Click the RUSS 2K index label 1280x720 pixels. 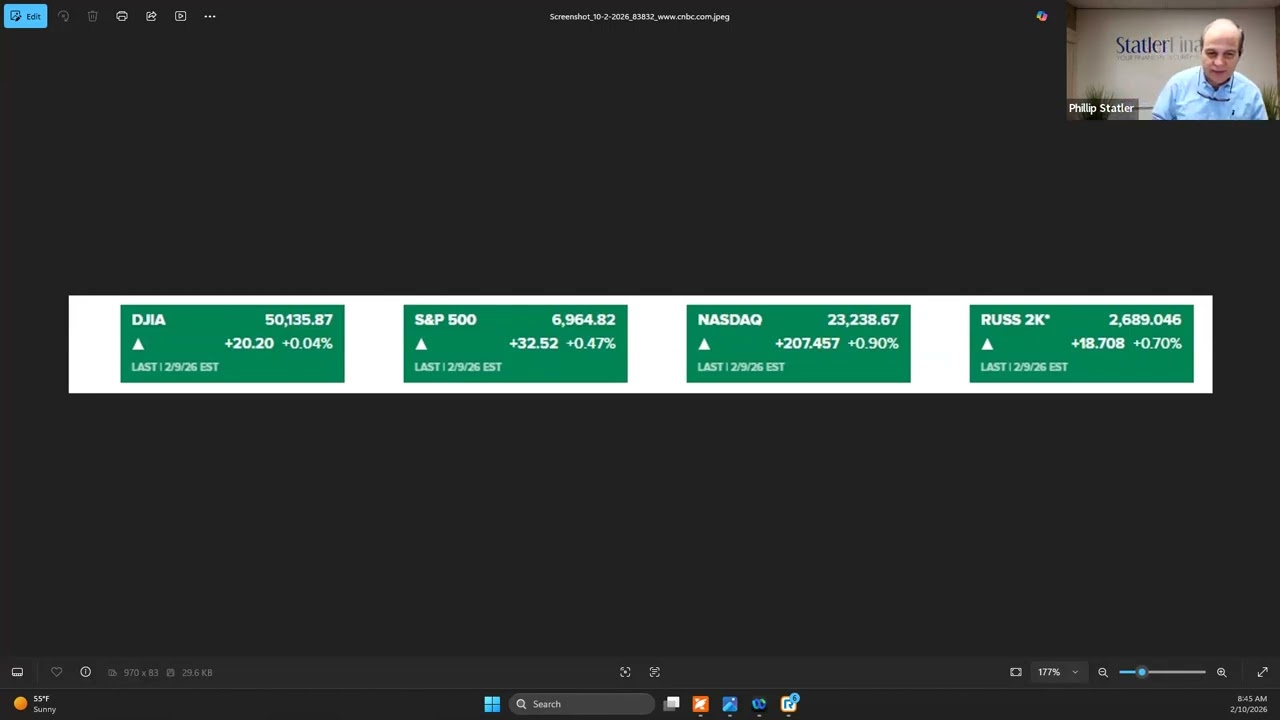tap(1015, 320)
